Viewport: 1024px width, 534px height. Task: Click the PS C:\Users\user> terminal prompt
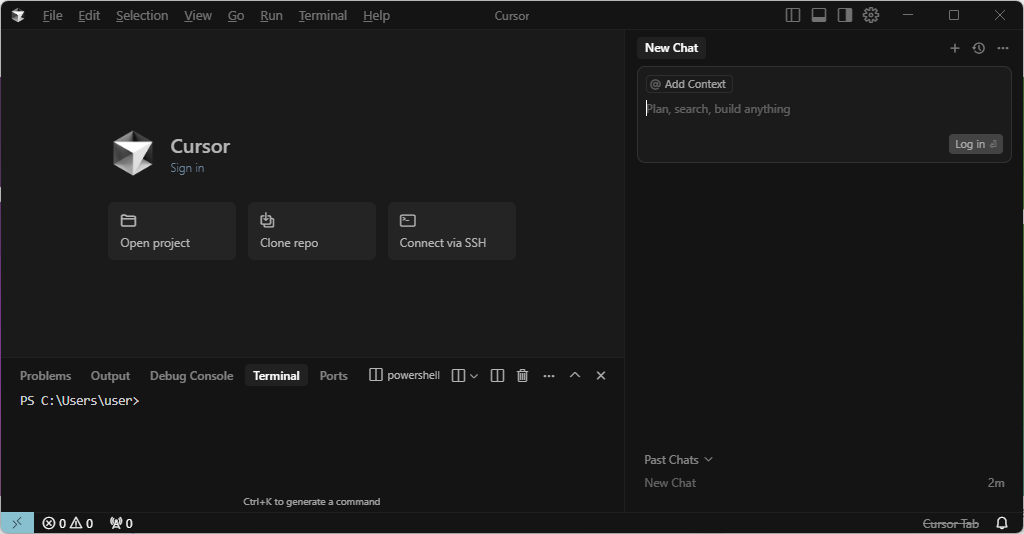[80, 401]
